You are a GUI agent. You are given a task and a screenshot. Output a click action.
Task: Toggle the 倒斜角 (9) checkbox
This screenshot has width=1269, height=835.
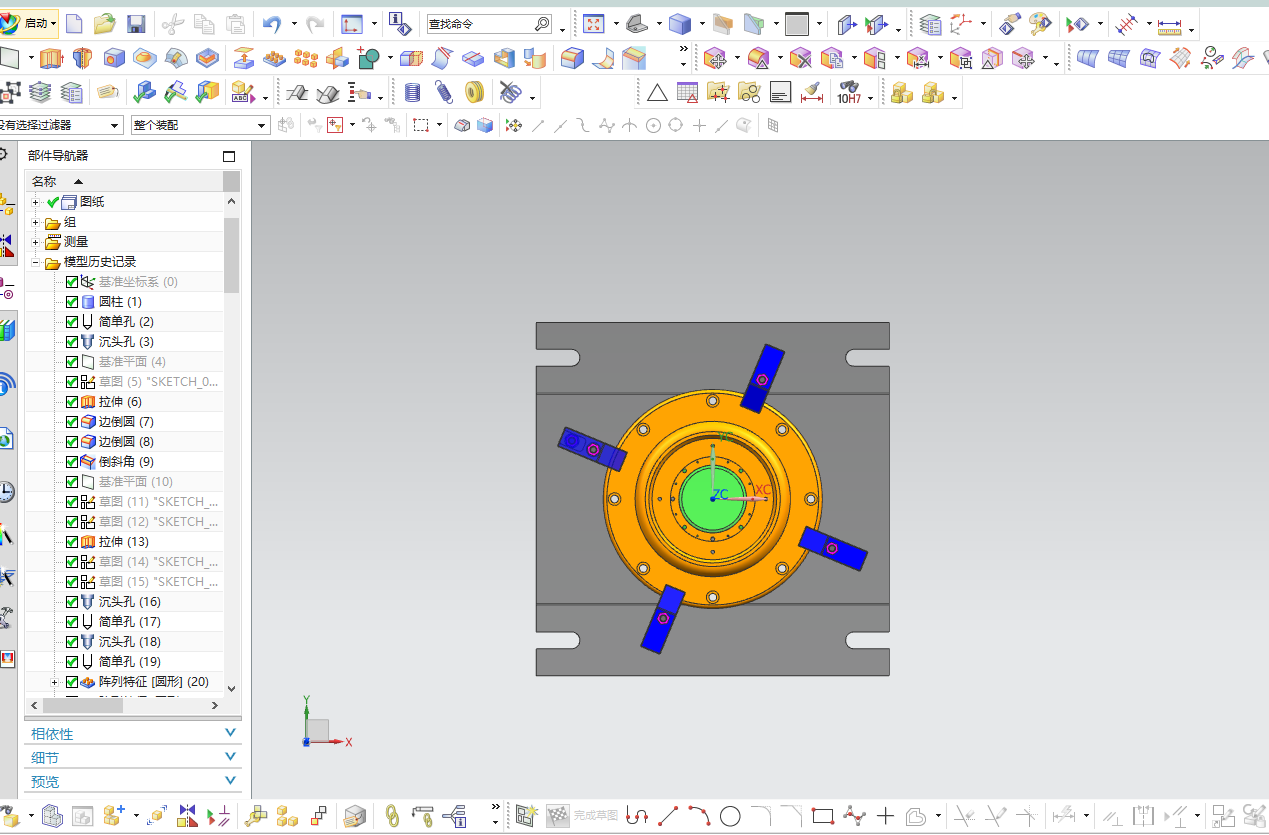pyautogui.click(x=72, y=462)
